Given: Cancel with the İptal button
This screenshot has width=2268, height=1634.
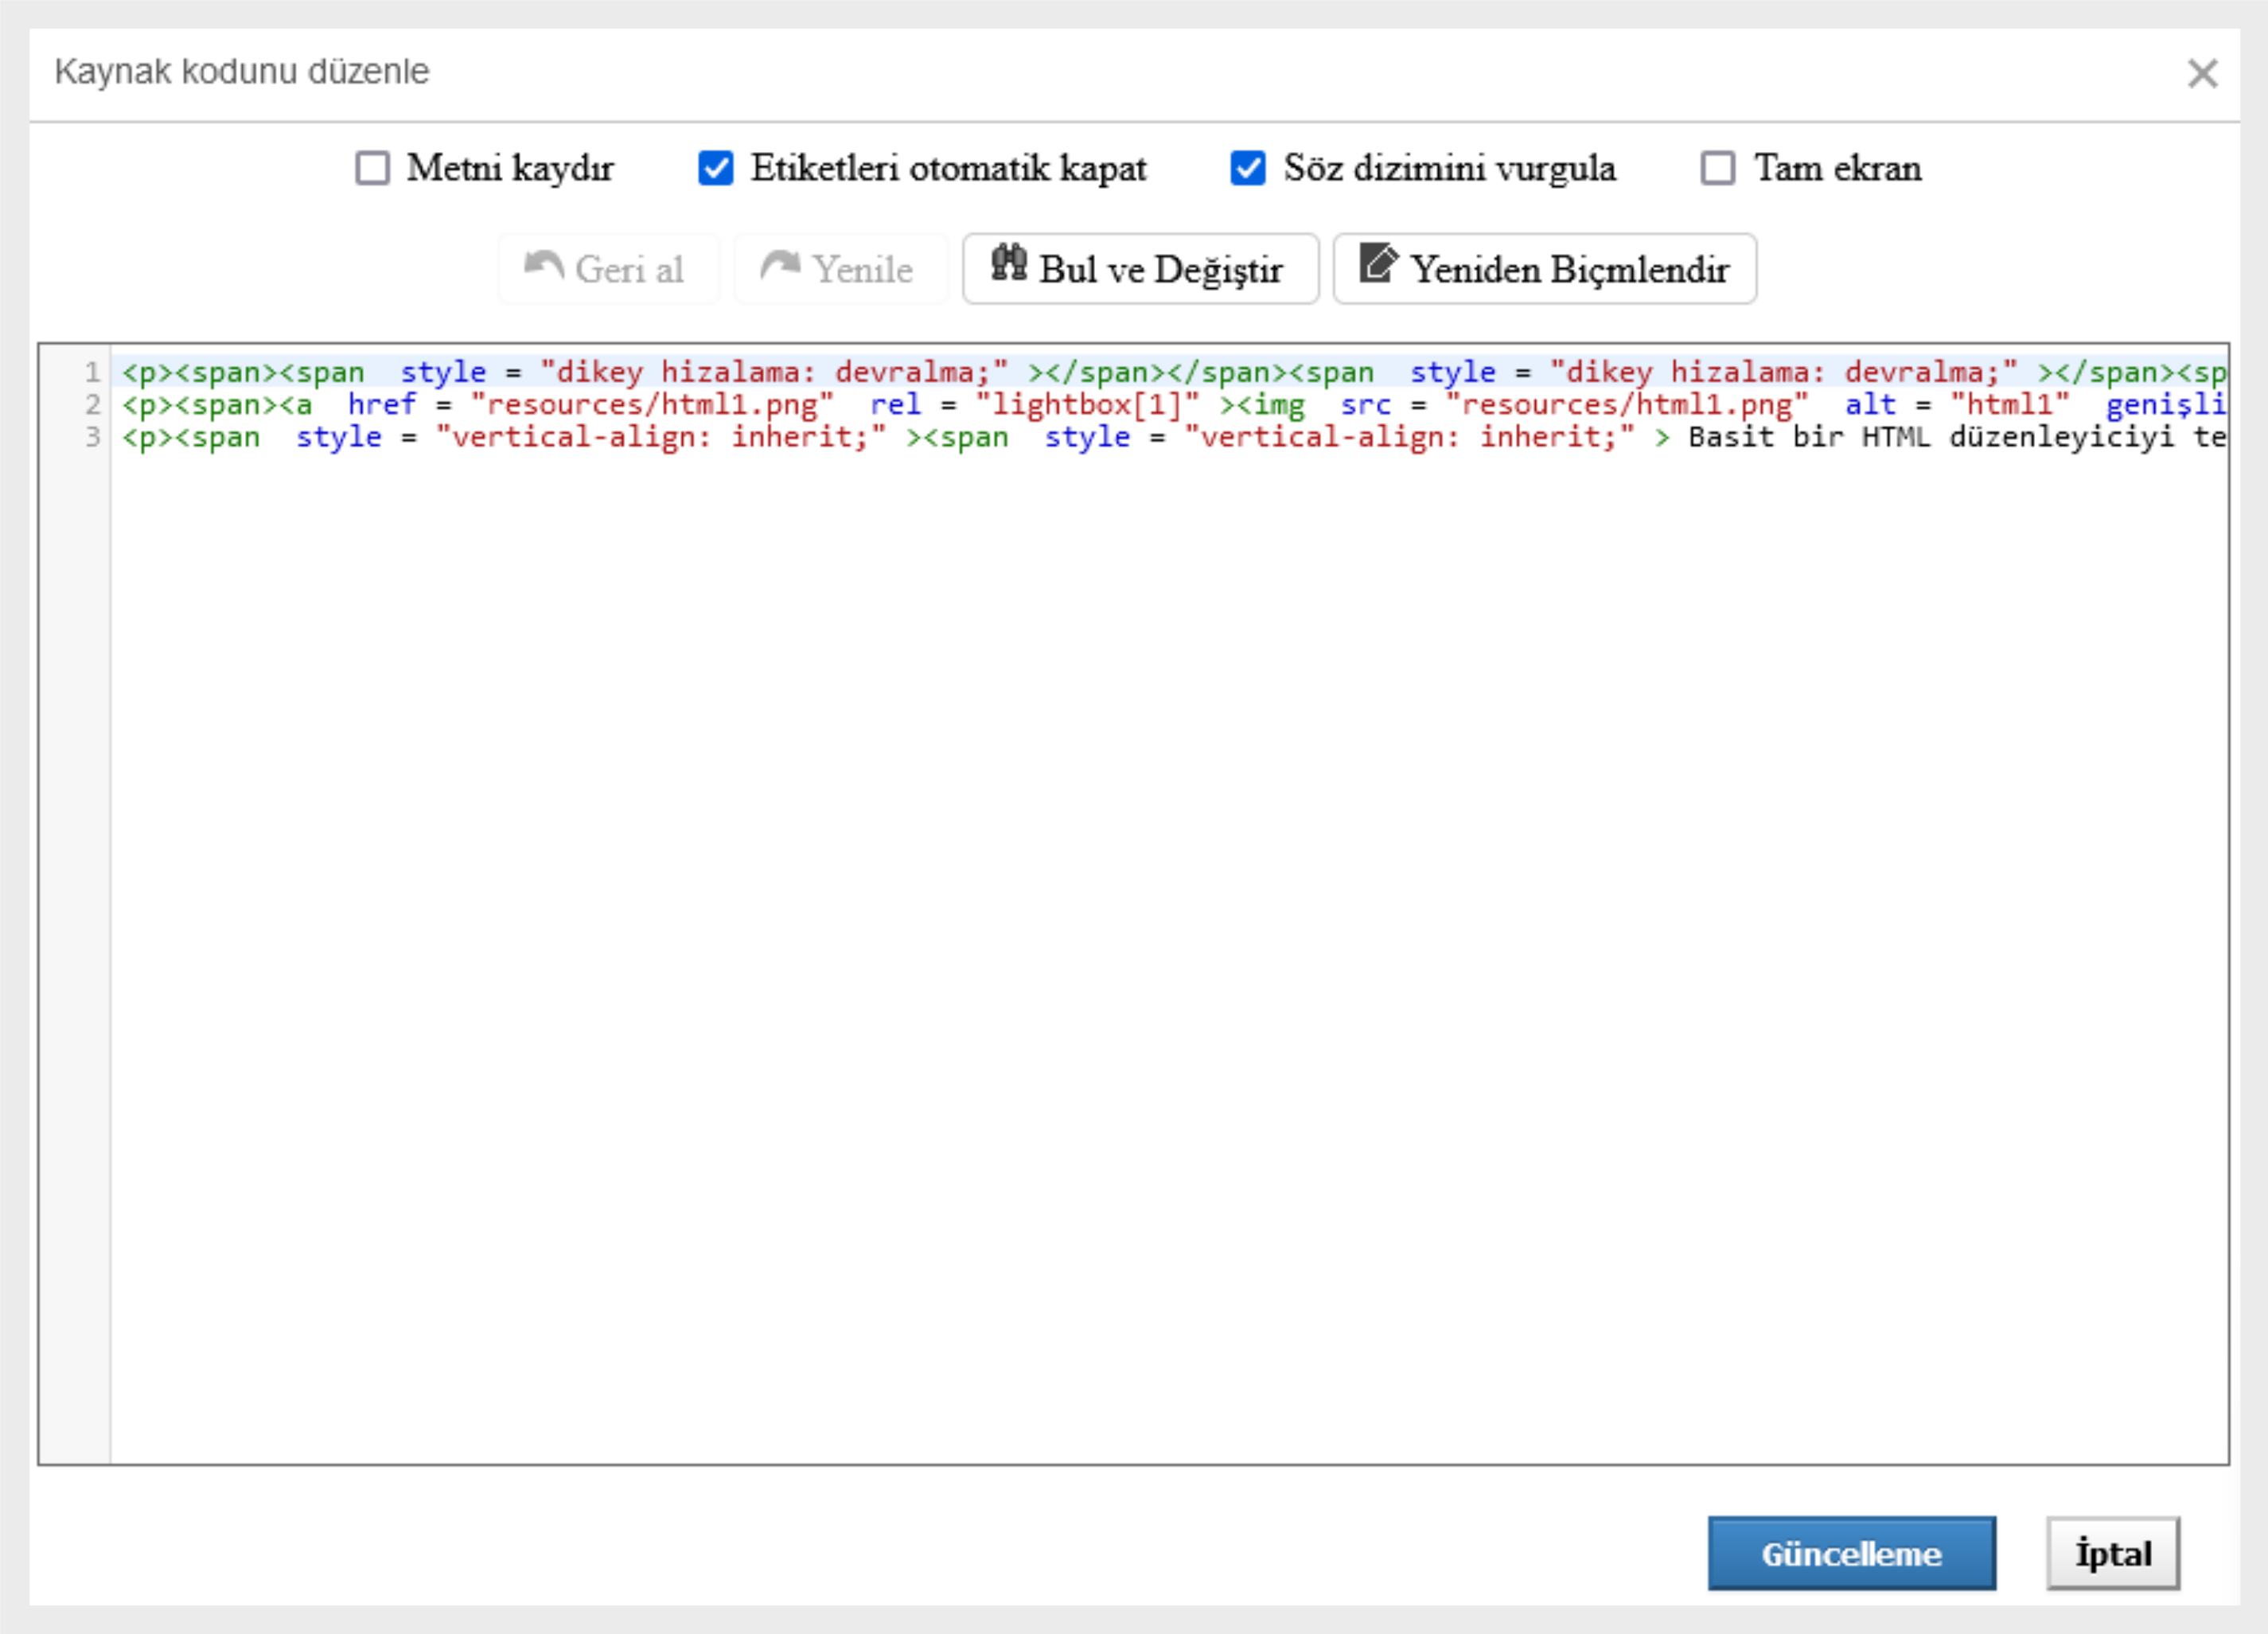Looking at the screenshot, I should click(2112, 1553).
